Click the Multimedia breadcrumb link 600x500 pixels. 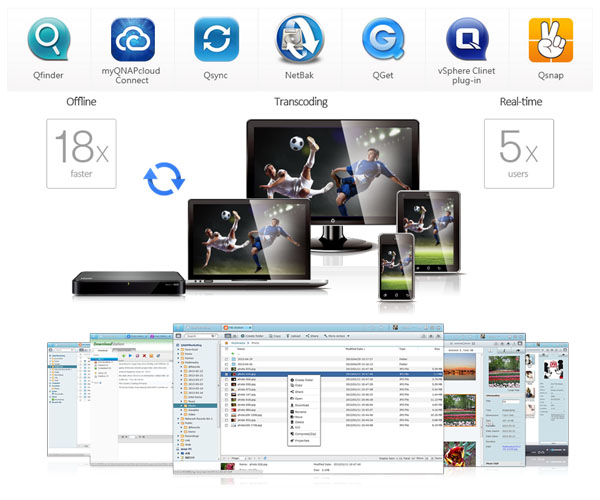click(x=238, y=343)
